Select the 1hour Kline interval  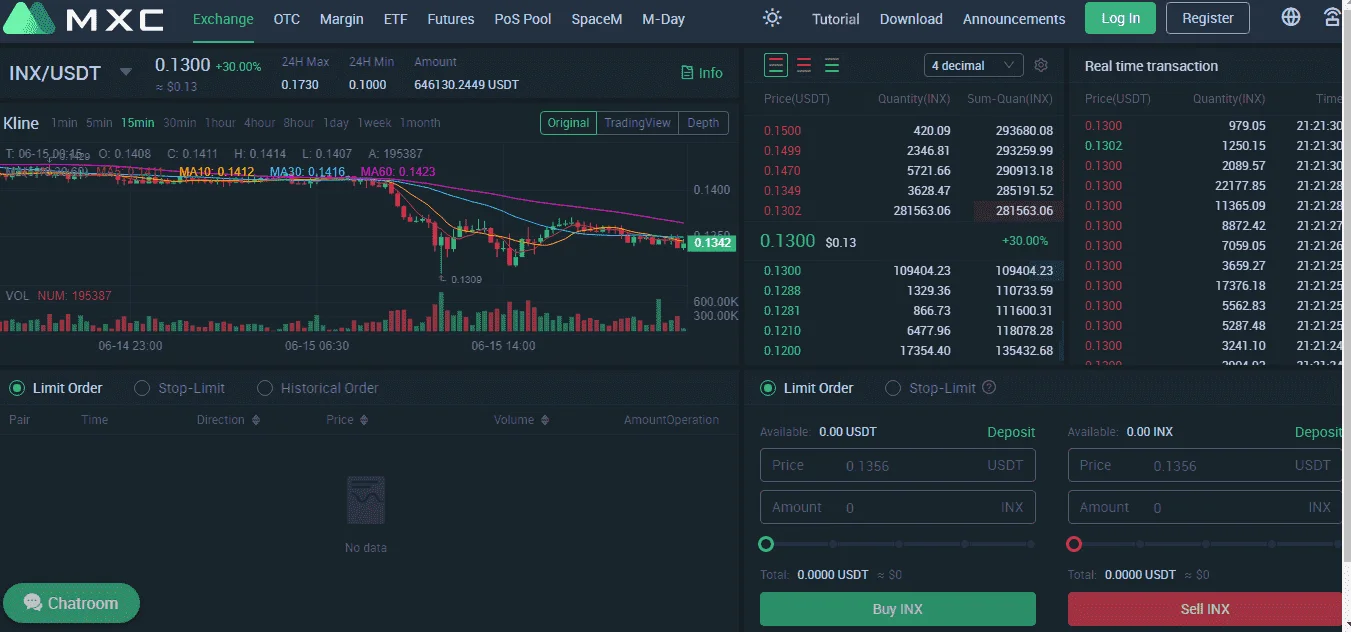click(x=220, y=123)
